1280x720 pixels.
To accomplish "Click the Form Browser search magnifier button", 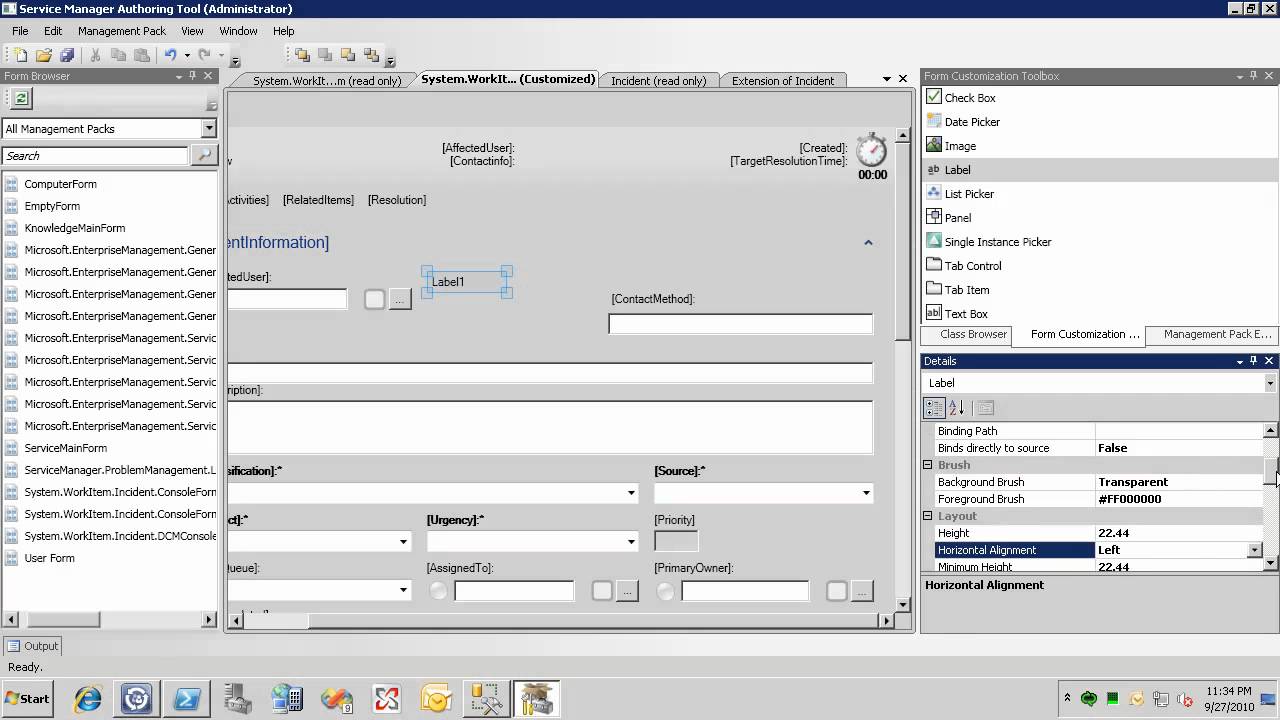I will coord(204,155).
